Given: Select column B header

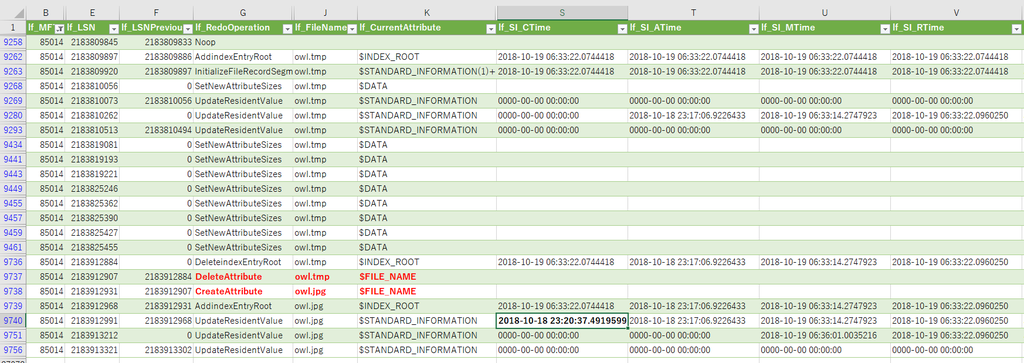Looking at the screenshot, I should [46, 12].
